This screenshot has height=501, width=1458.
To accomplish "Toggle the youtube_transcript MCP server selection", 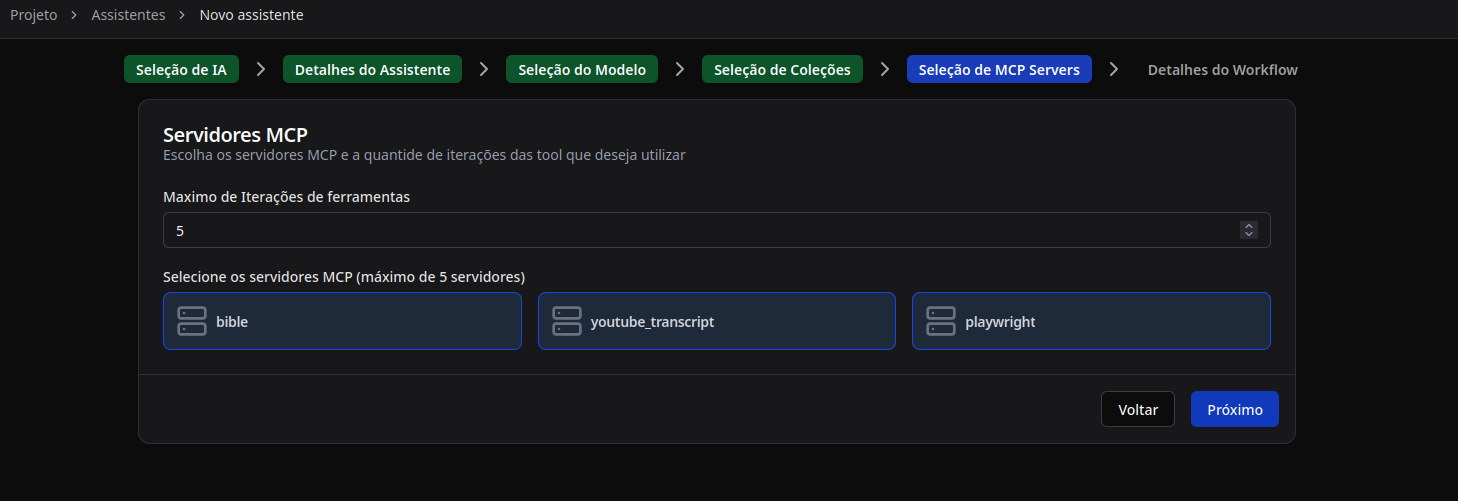I will pos(716,321).
